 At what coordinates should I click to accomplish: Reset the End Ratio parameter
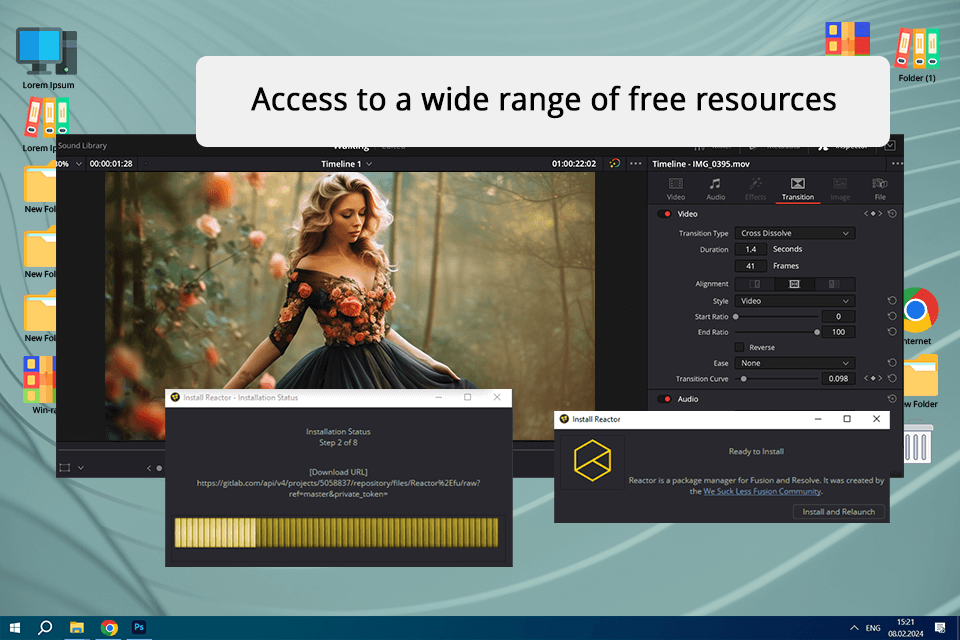click(x=892, y=331)
